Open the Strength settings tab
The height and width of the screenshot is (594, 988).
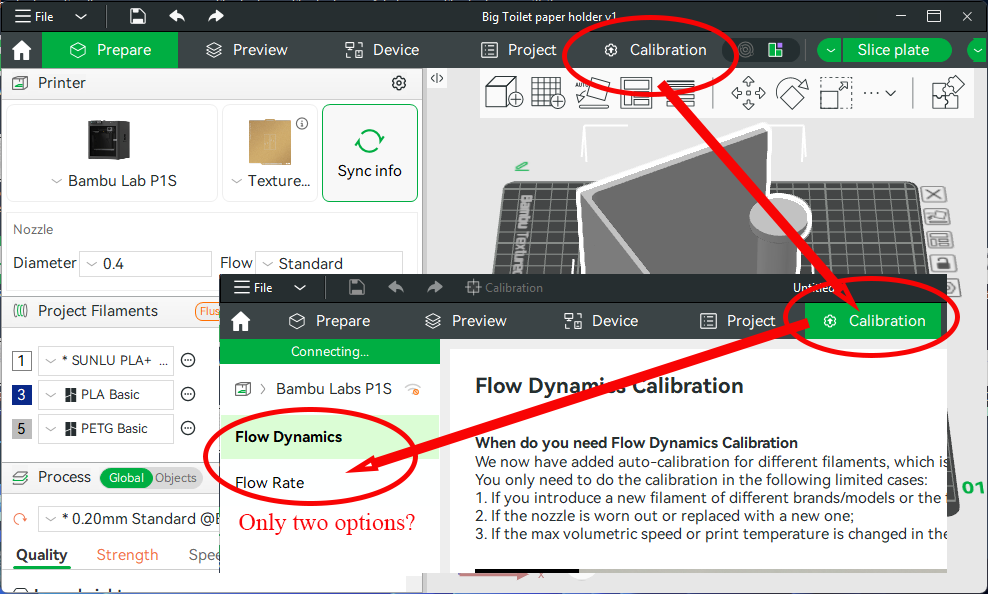[x=127, y=555]
